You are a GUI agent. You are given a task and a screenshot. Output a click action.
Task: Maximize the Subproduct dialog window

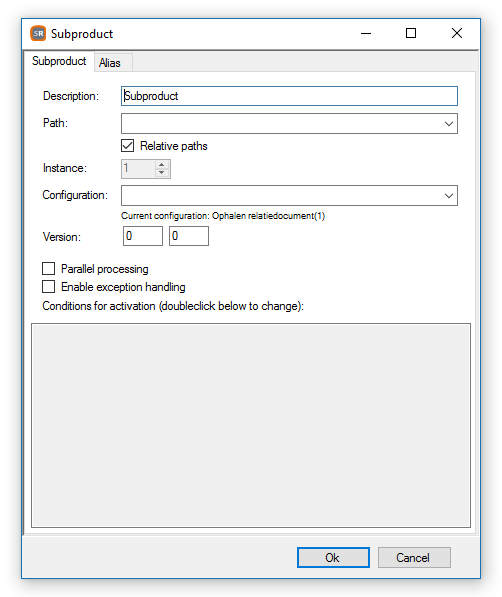411,34
